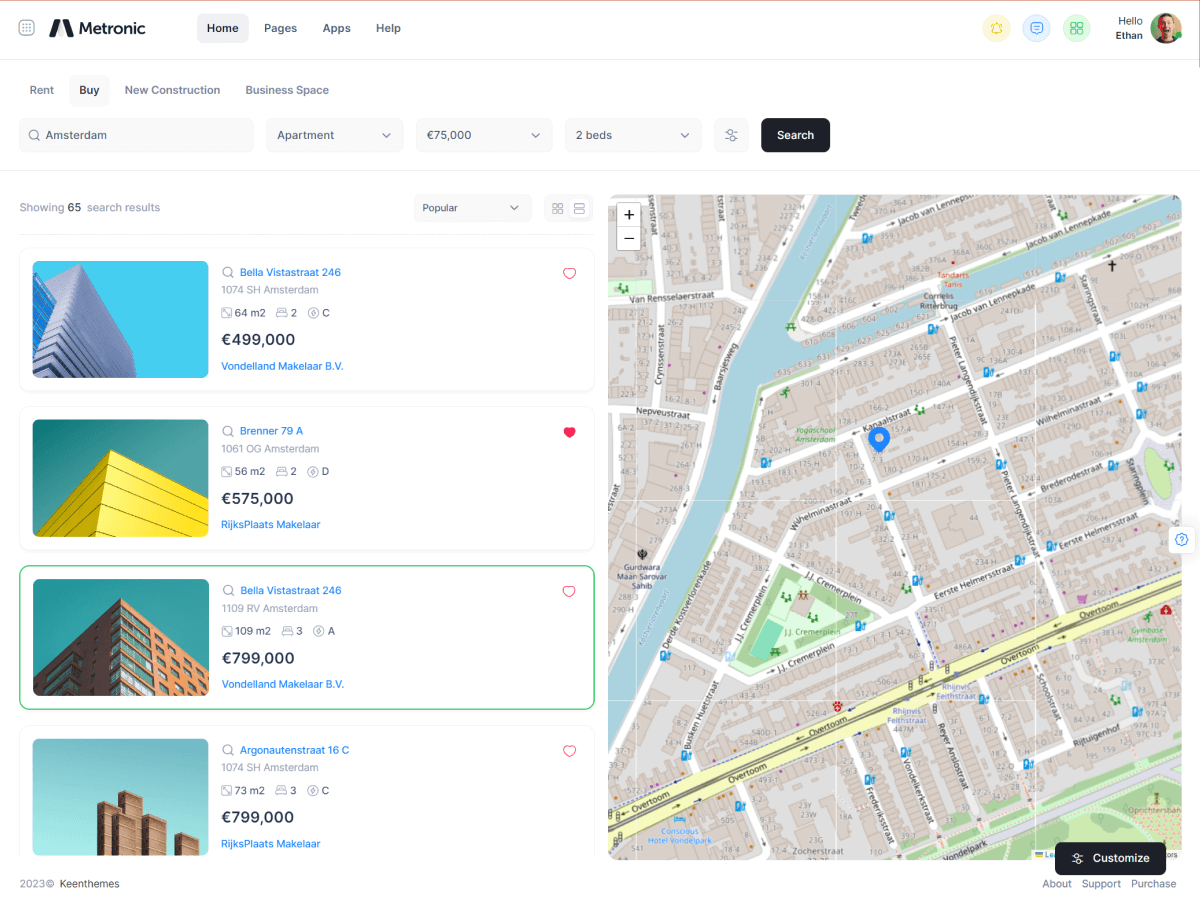1200x900 pixels.
Task: Unfavorite the Brenner 79 A listing
Action: pos(569,432)
